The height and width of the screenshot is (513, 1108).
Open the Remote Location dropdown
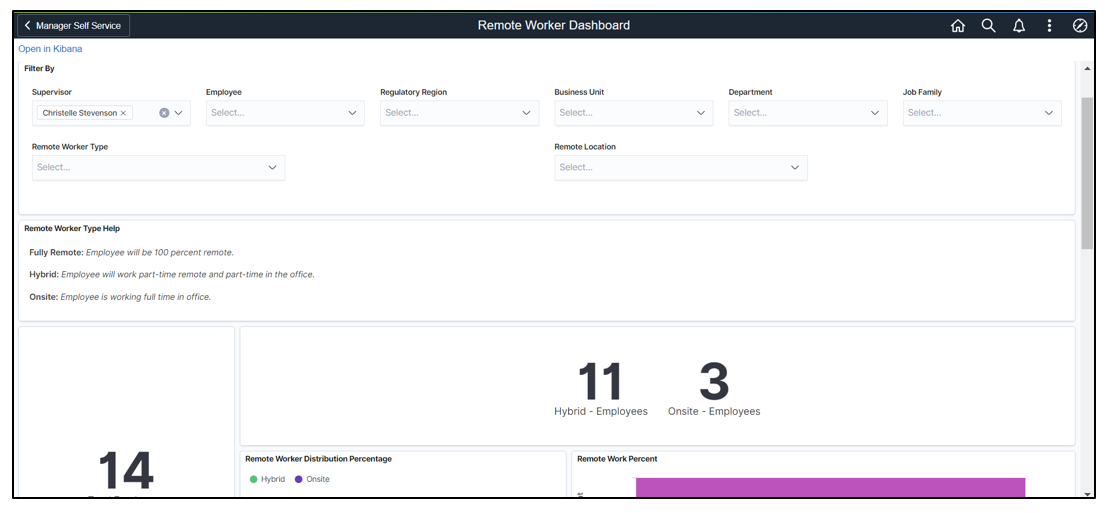coord(680,167)
